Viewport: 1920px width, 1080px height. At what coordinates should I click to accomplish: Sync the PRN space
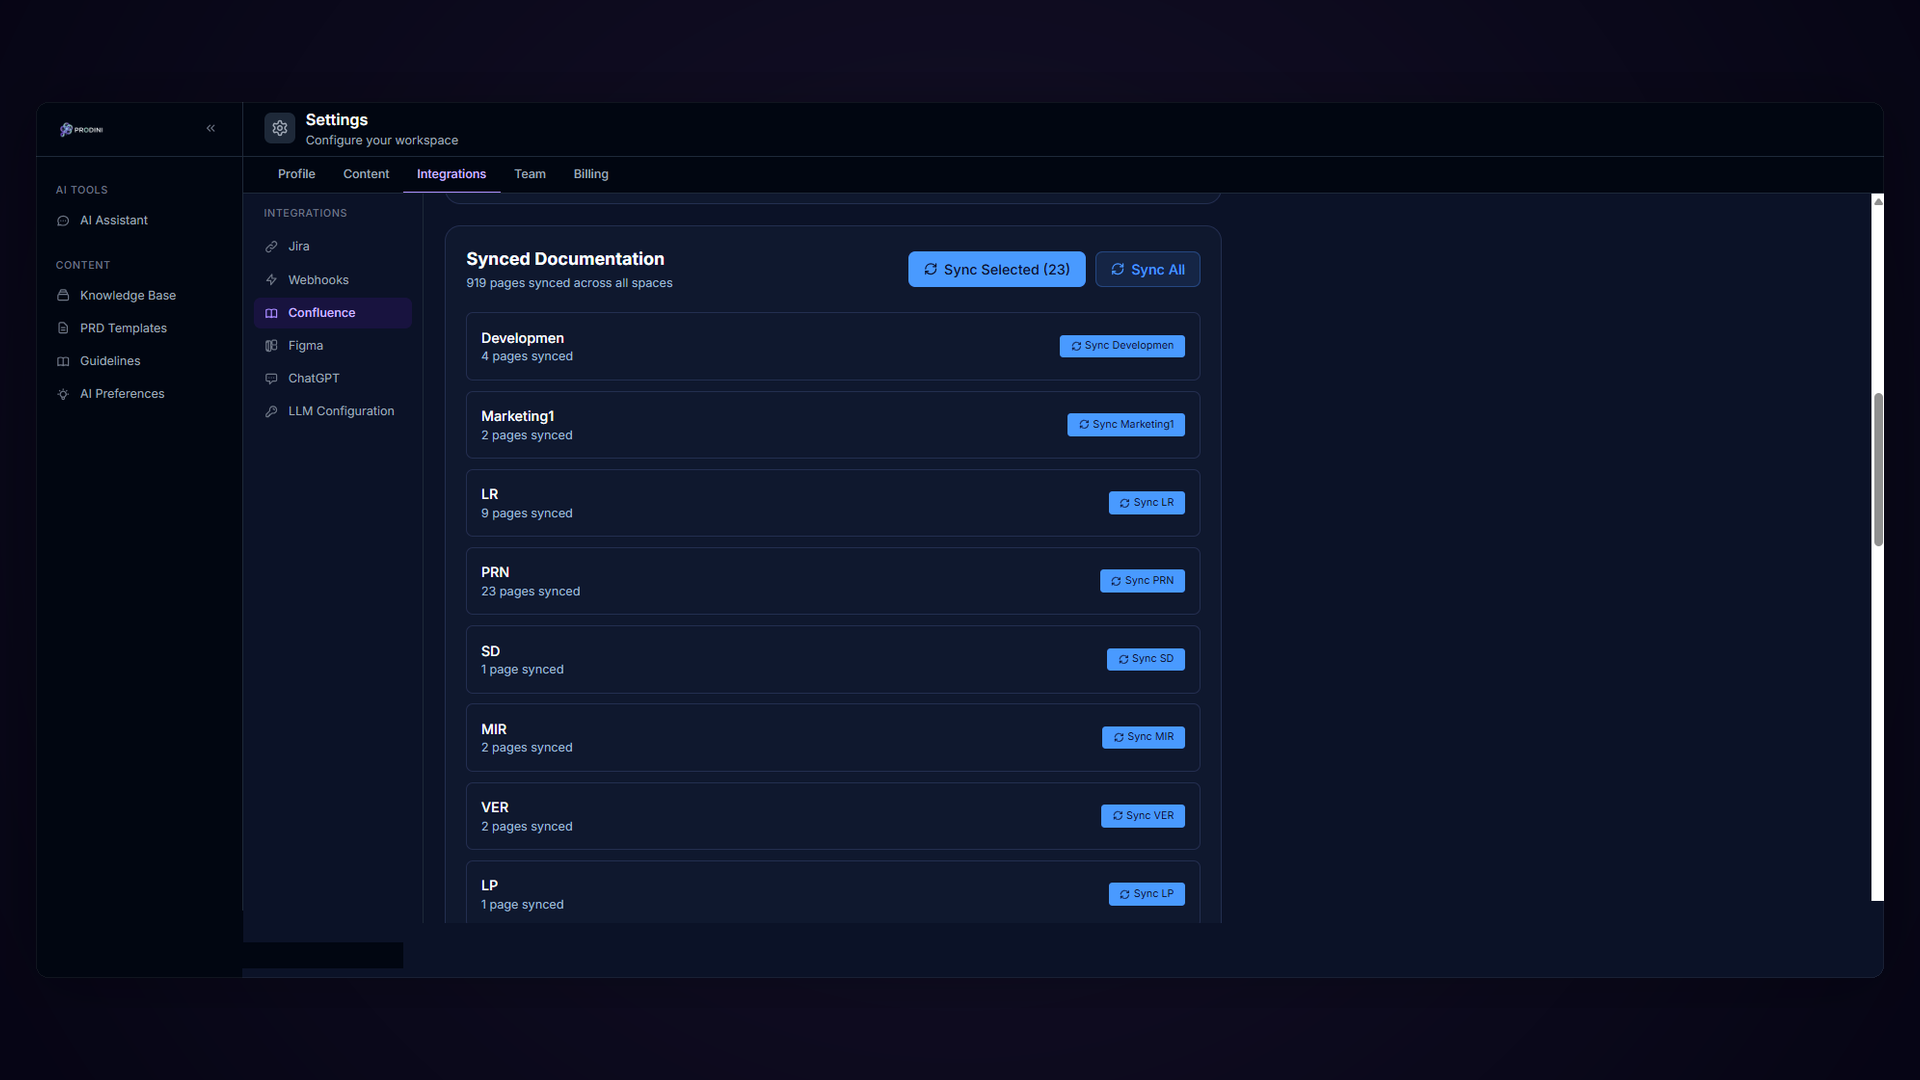(x=1142, y=581)
